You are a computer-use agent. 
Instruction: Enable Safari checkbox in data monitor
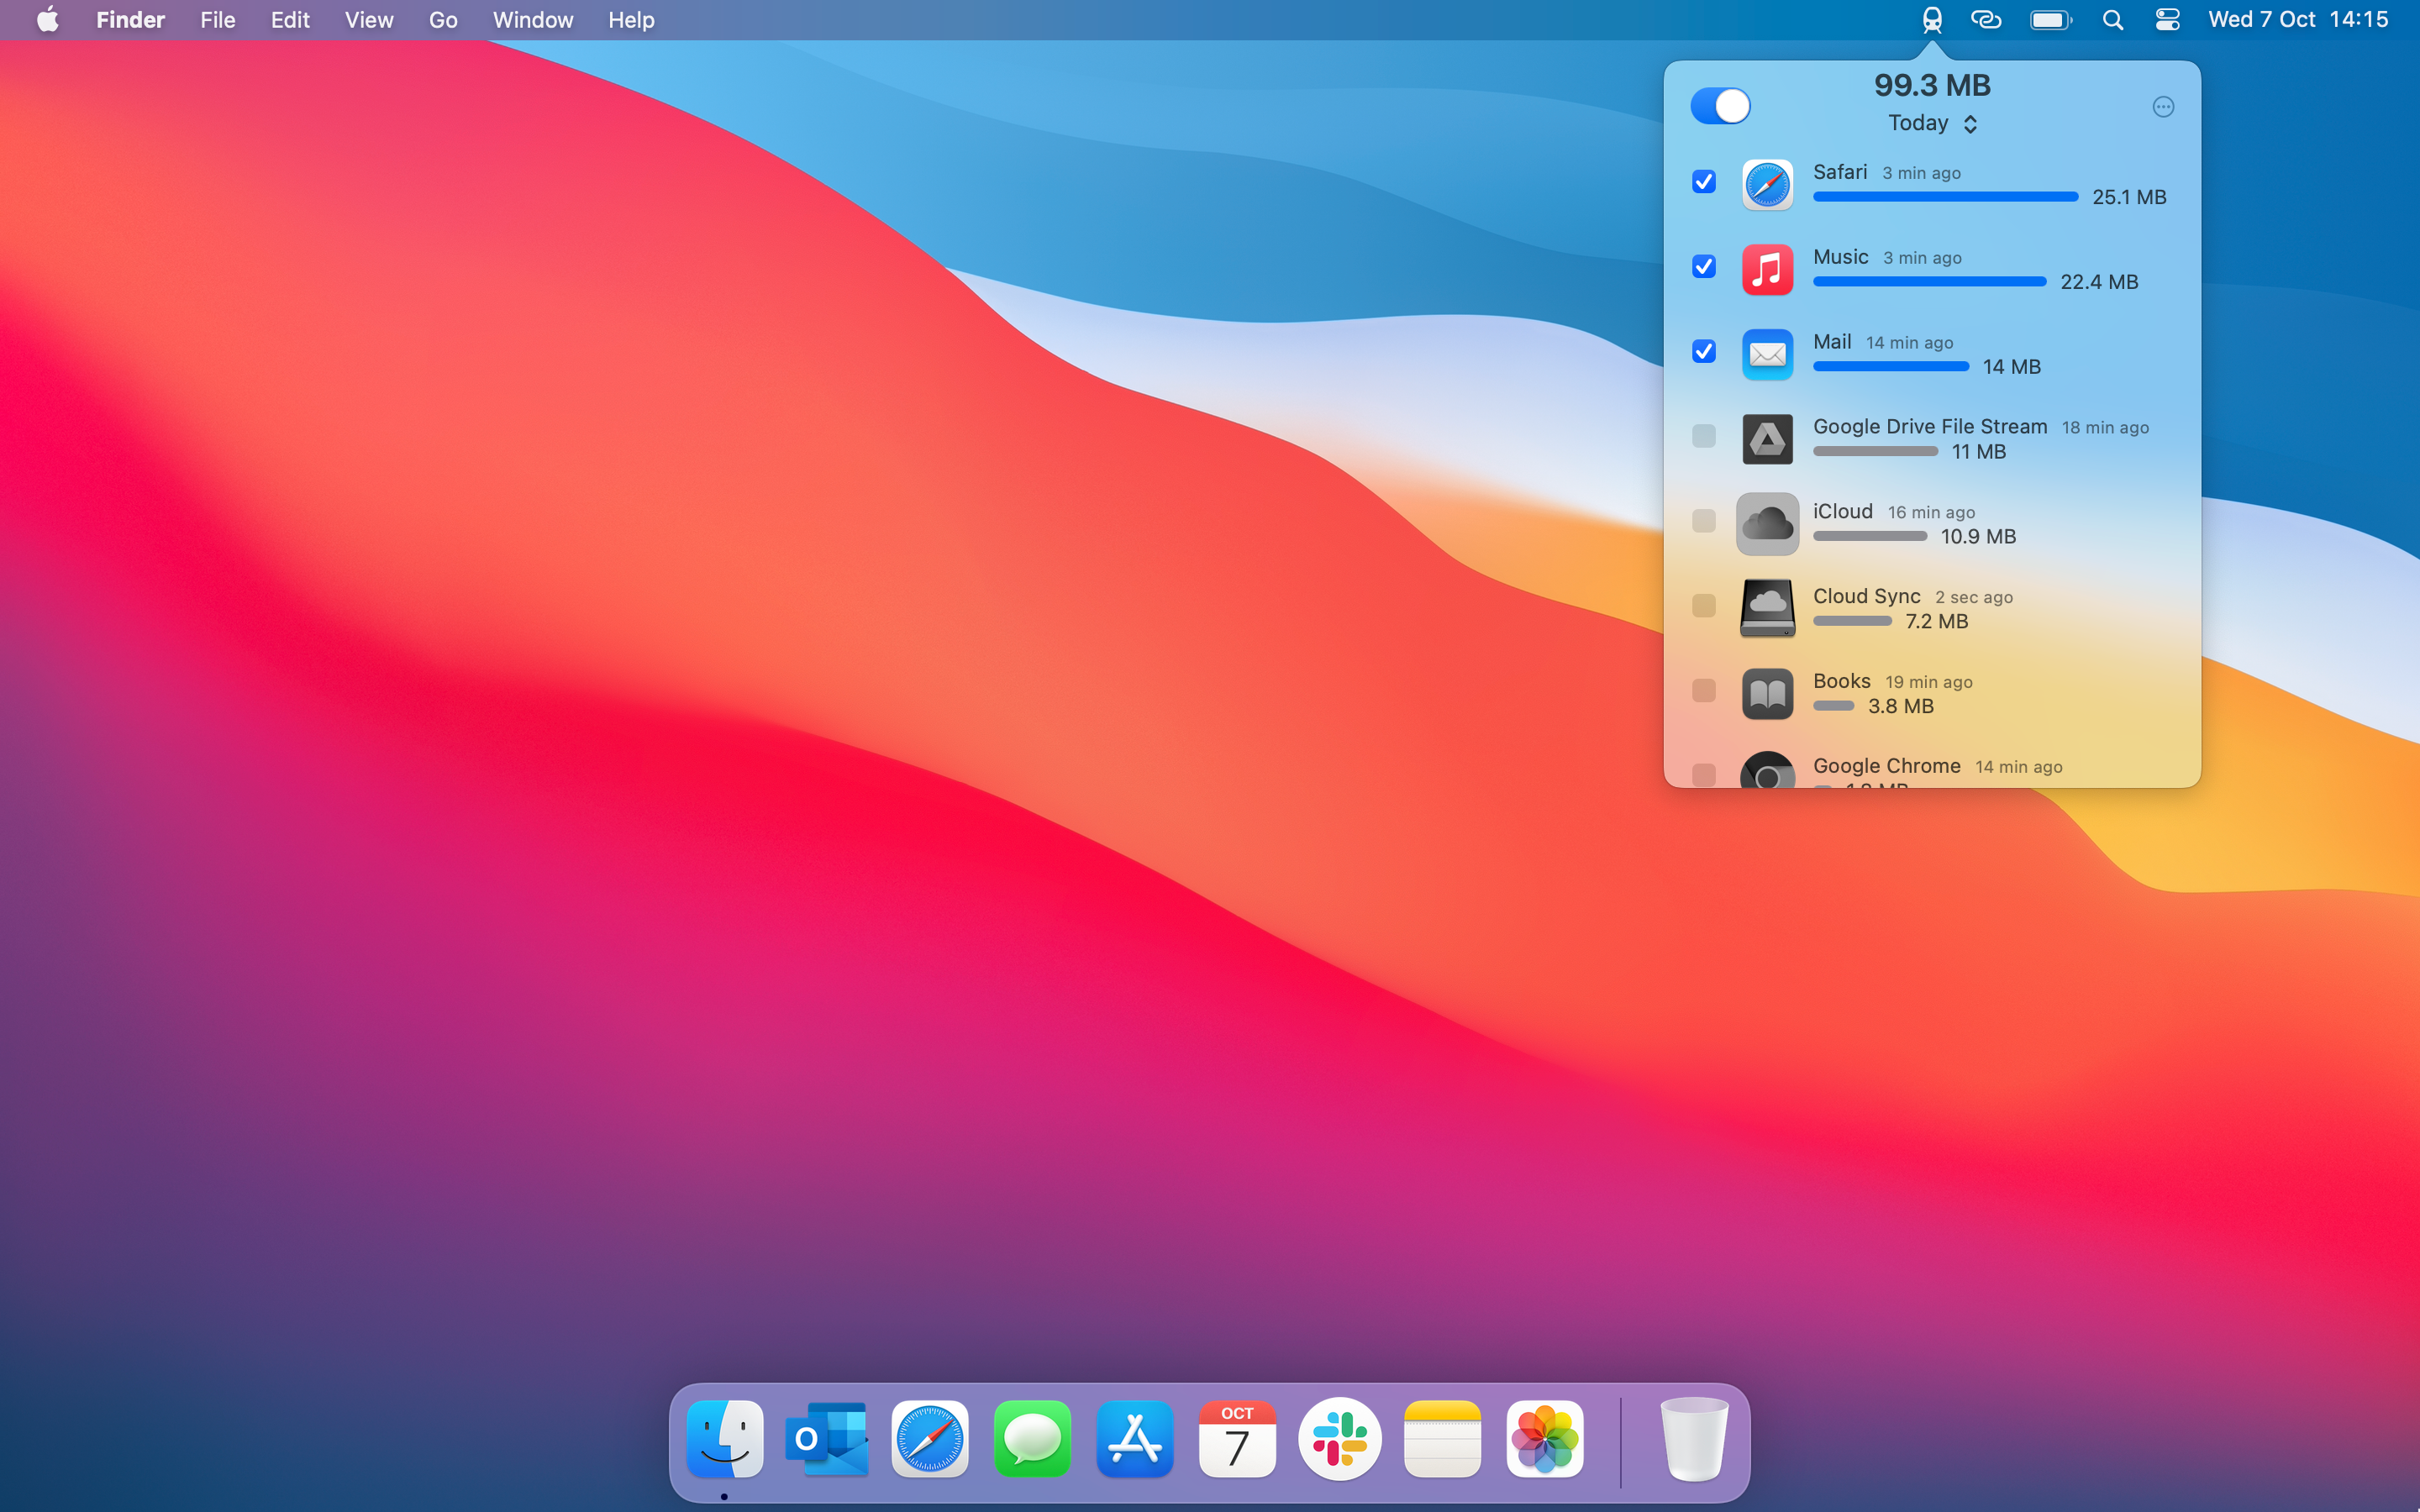point(1706,181)
